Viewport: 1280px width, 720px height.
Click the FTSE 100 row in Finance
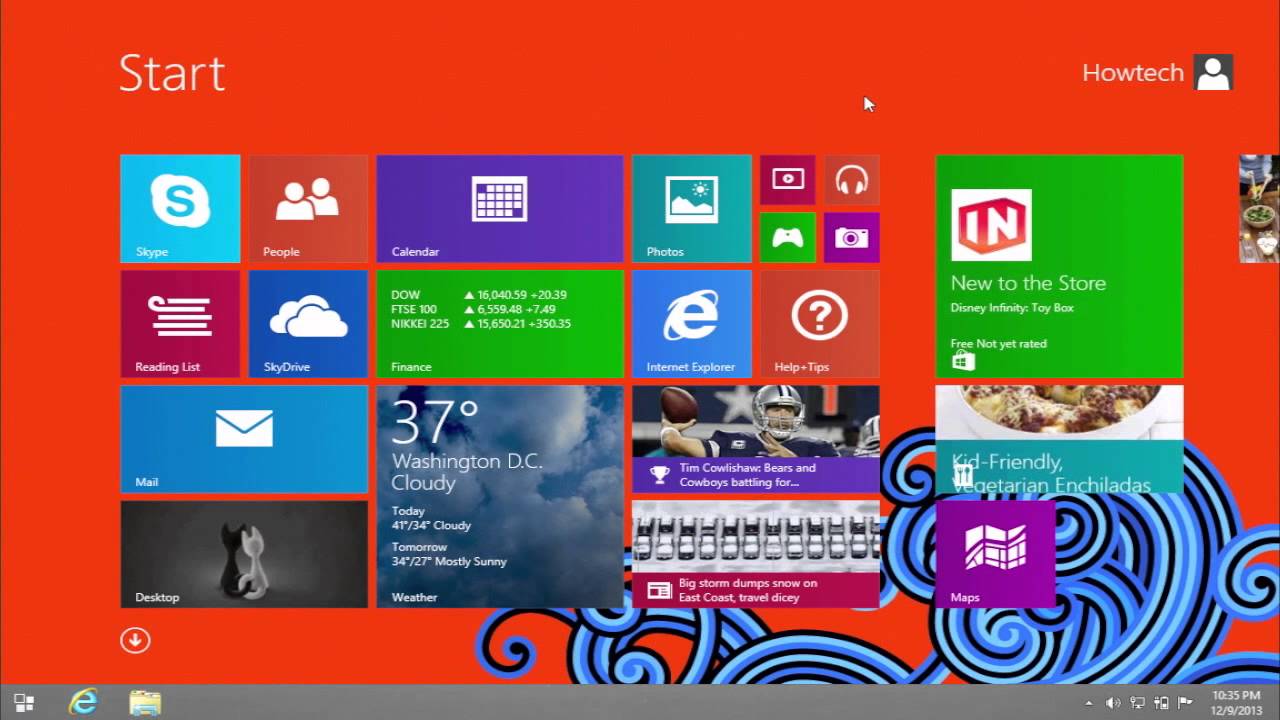(475, 309)
